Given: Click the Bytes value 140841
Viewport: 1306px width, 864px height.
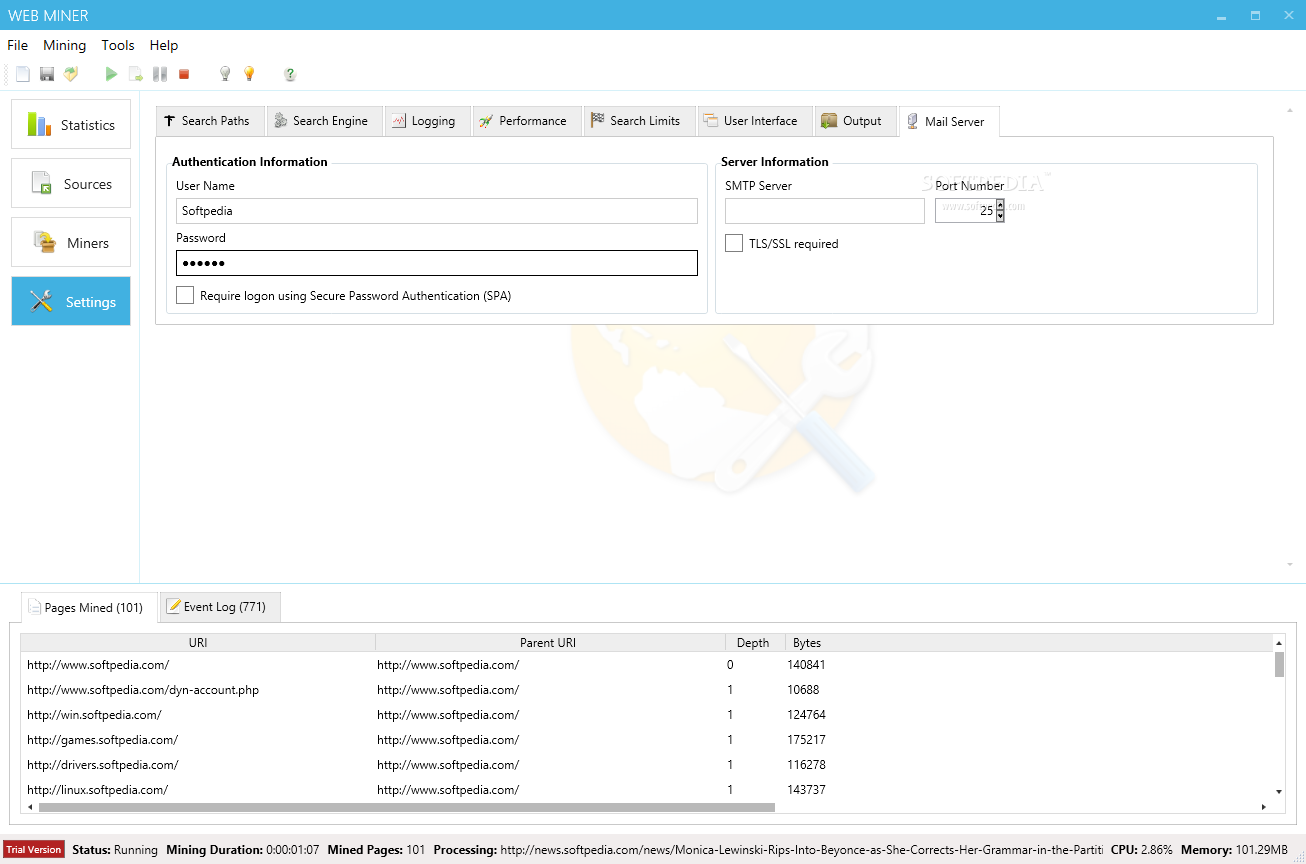Looking at the screenshot, I should [x=807, y=665].
